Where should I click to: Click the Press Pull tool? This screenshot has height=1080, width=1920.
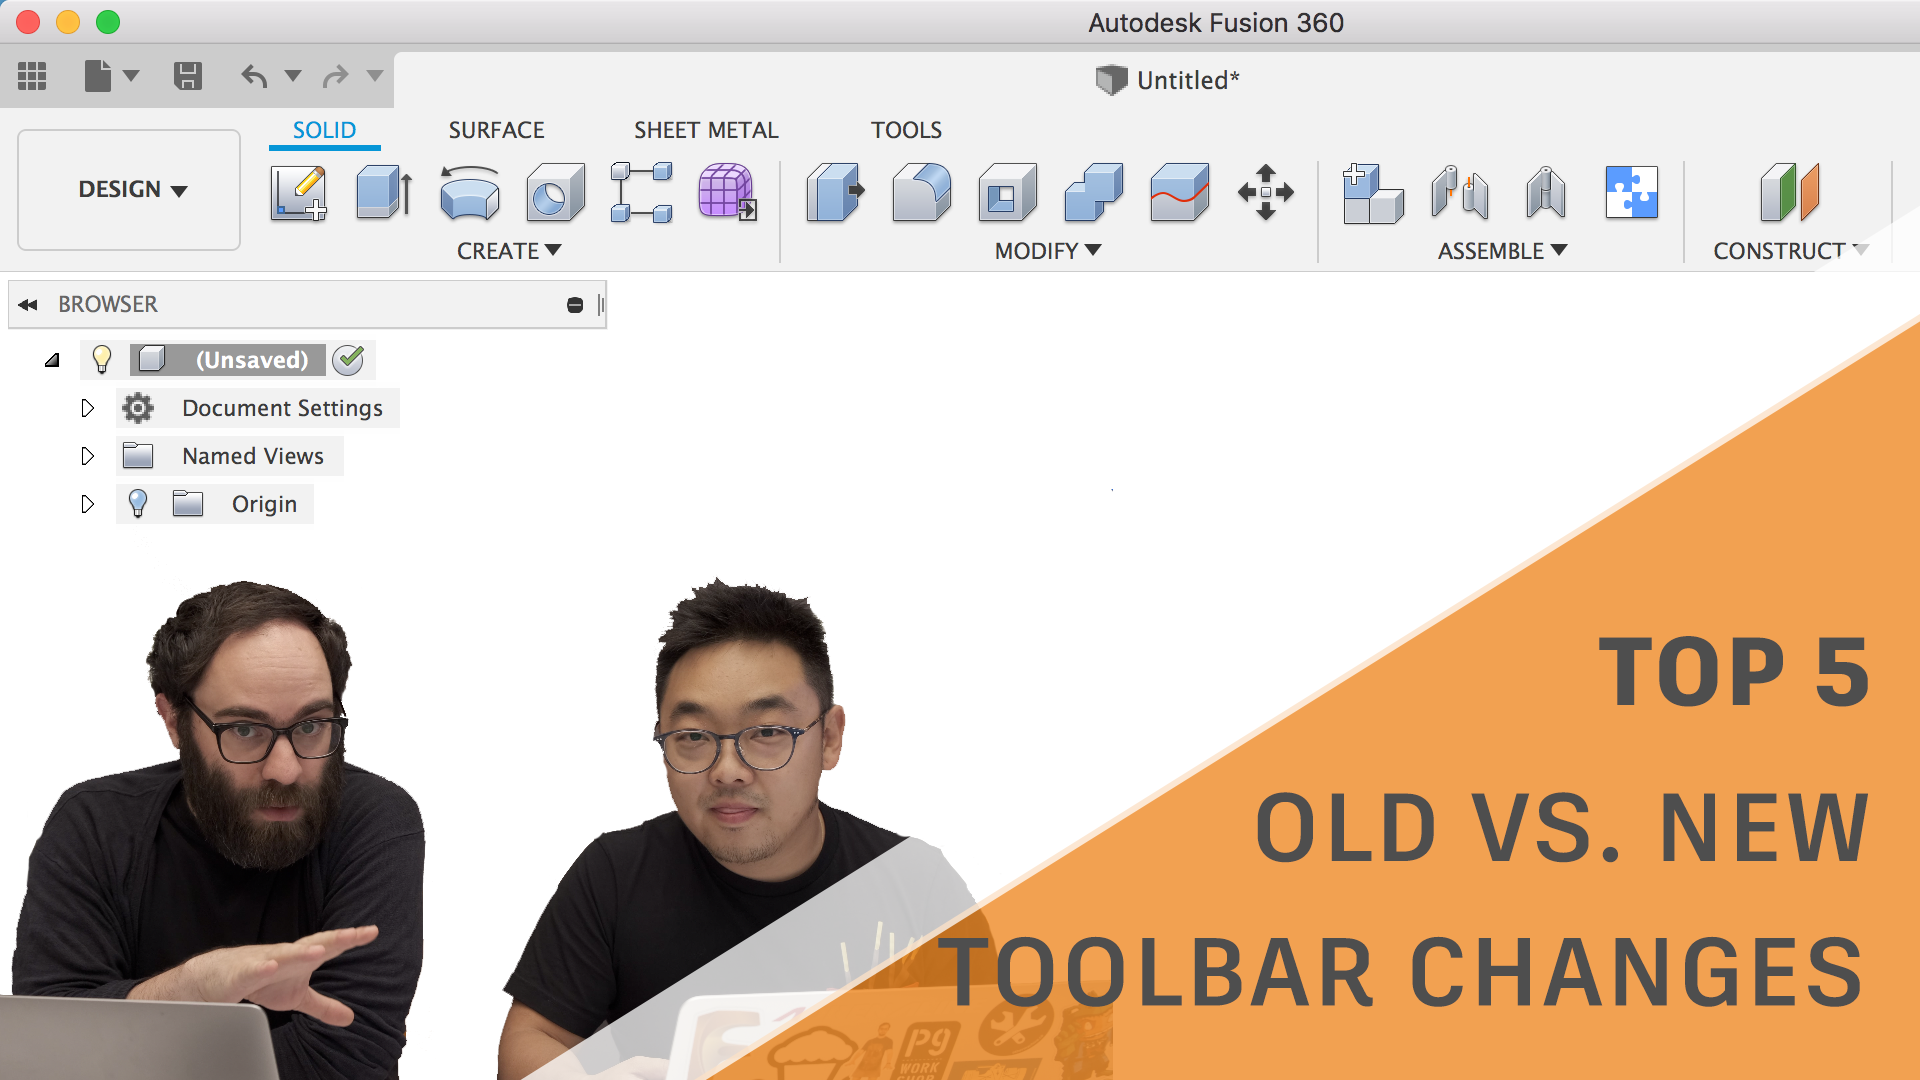click(835, 192)
